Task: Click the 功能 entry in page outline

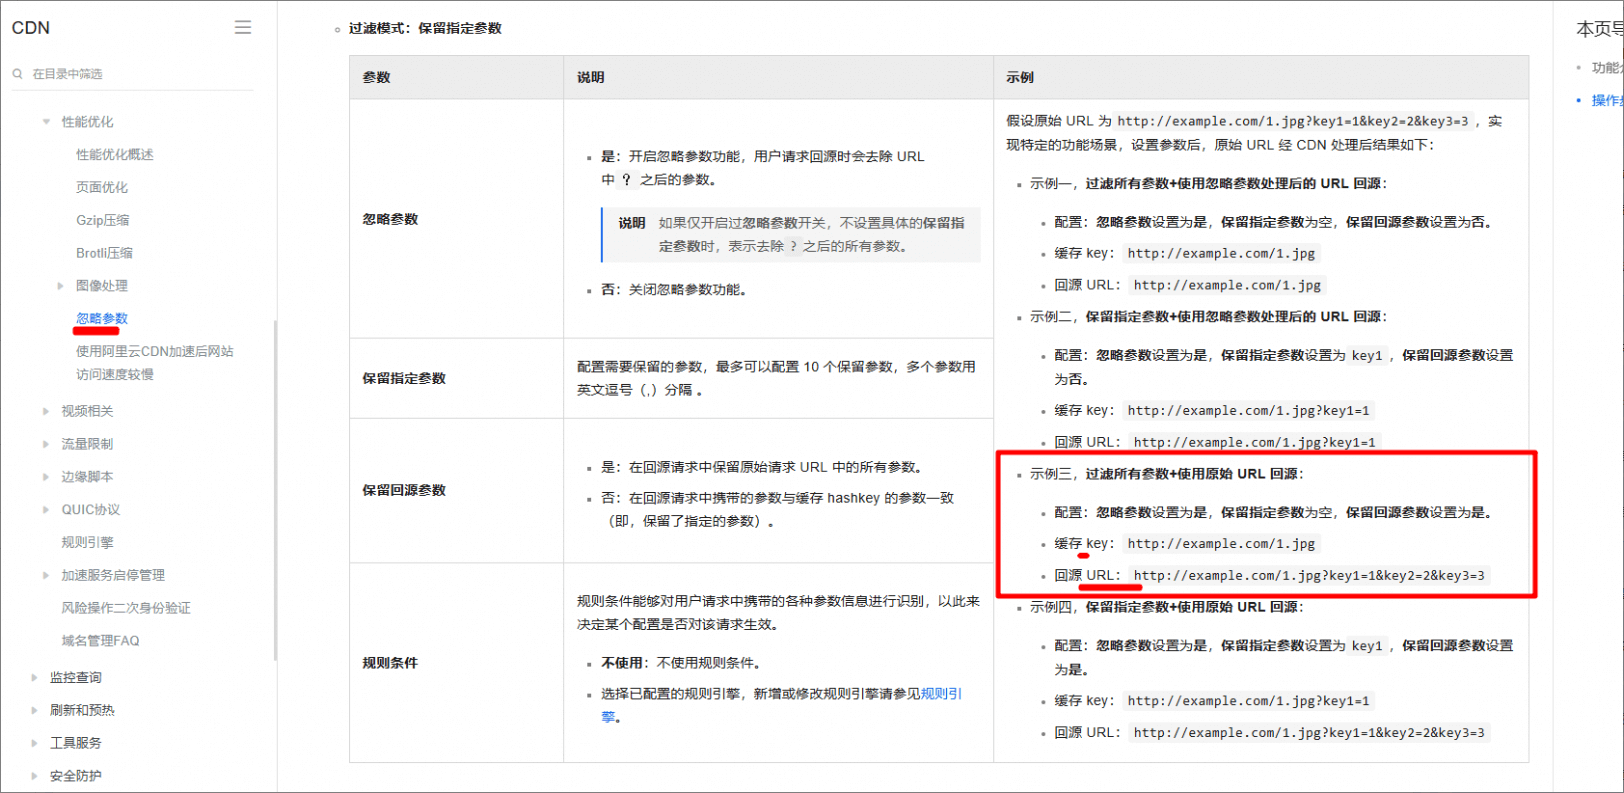Action: [1606, 68]
